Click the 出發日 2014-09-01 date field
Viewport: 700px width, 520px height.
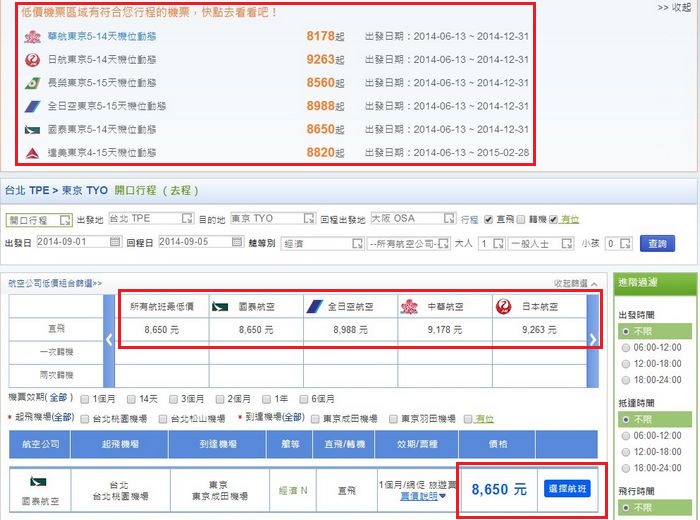click(79, 242)
